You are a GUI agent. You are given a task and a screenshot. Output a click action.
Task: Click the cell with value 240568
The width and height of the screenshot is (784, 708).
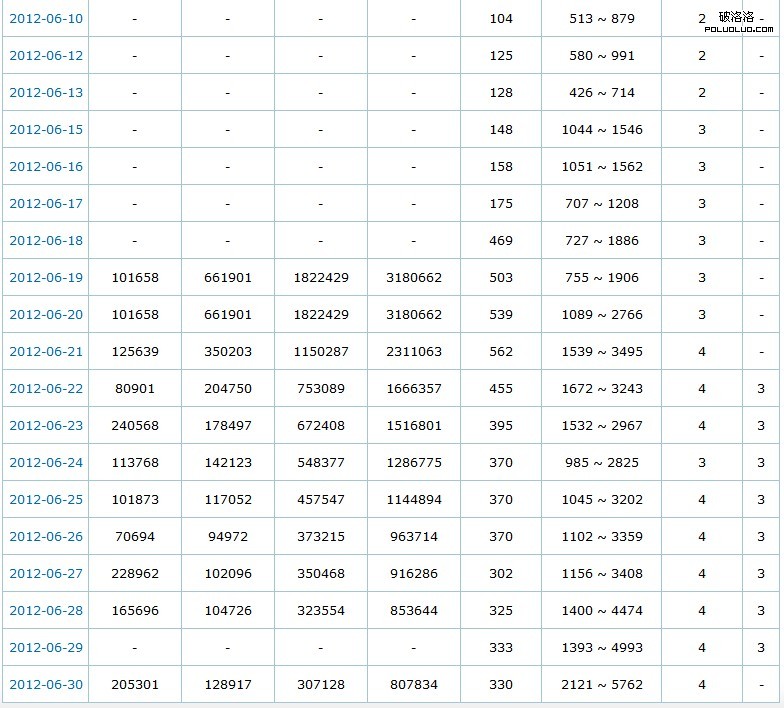click(x=134, y=426)
